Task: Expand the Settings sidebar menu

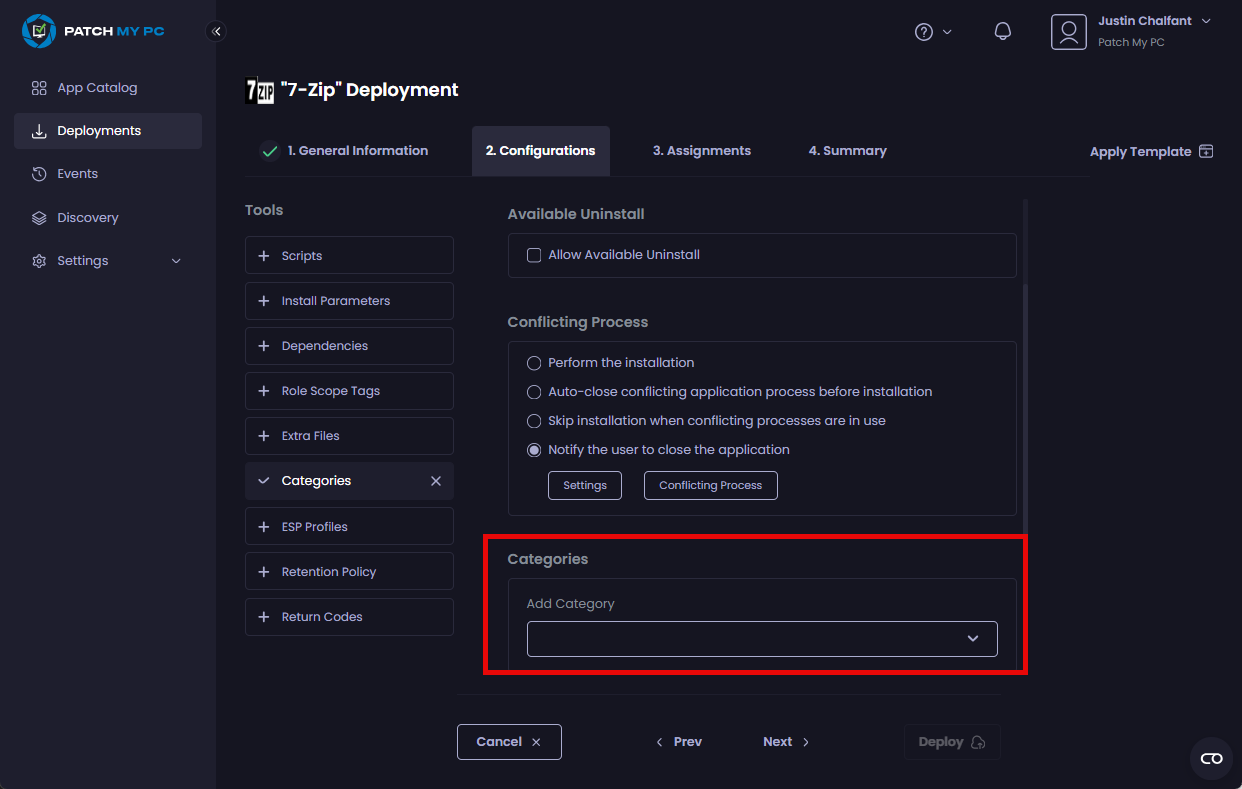Action: (106, 261)
